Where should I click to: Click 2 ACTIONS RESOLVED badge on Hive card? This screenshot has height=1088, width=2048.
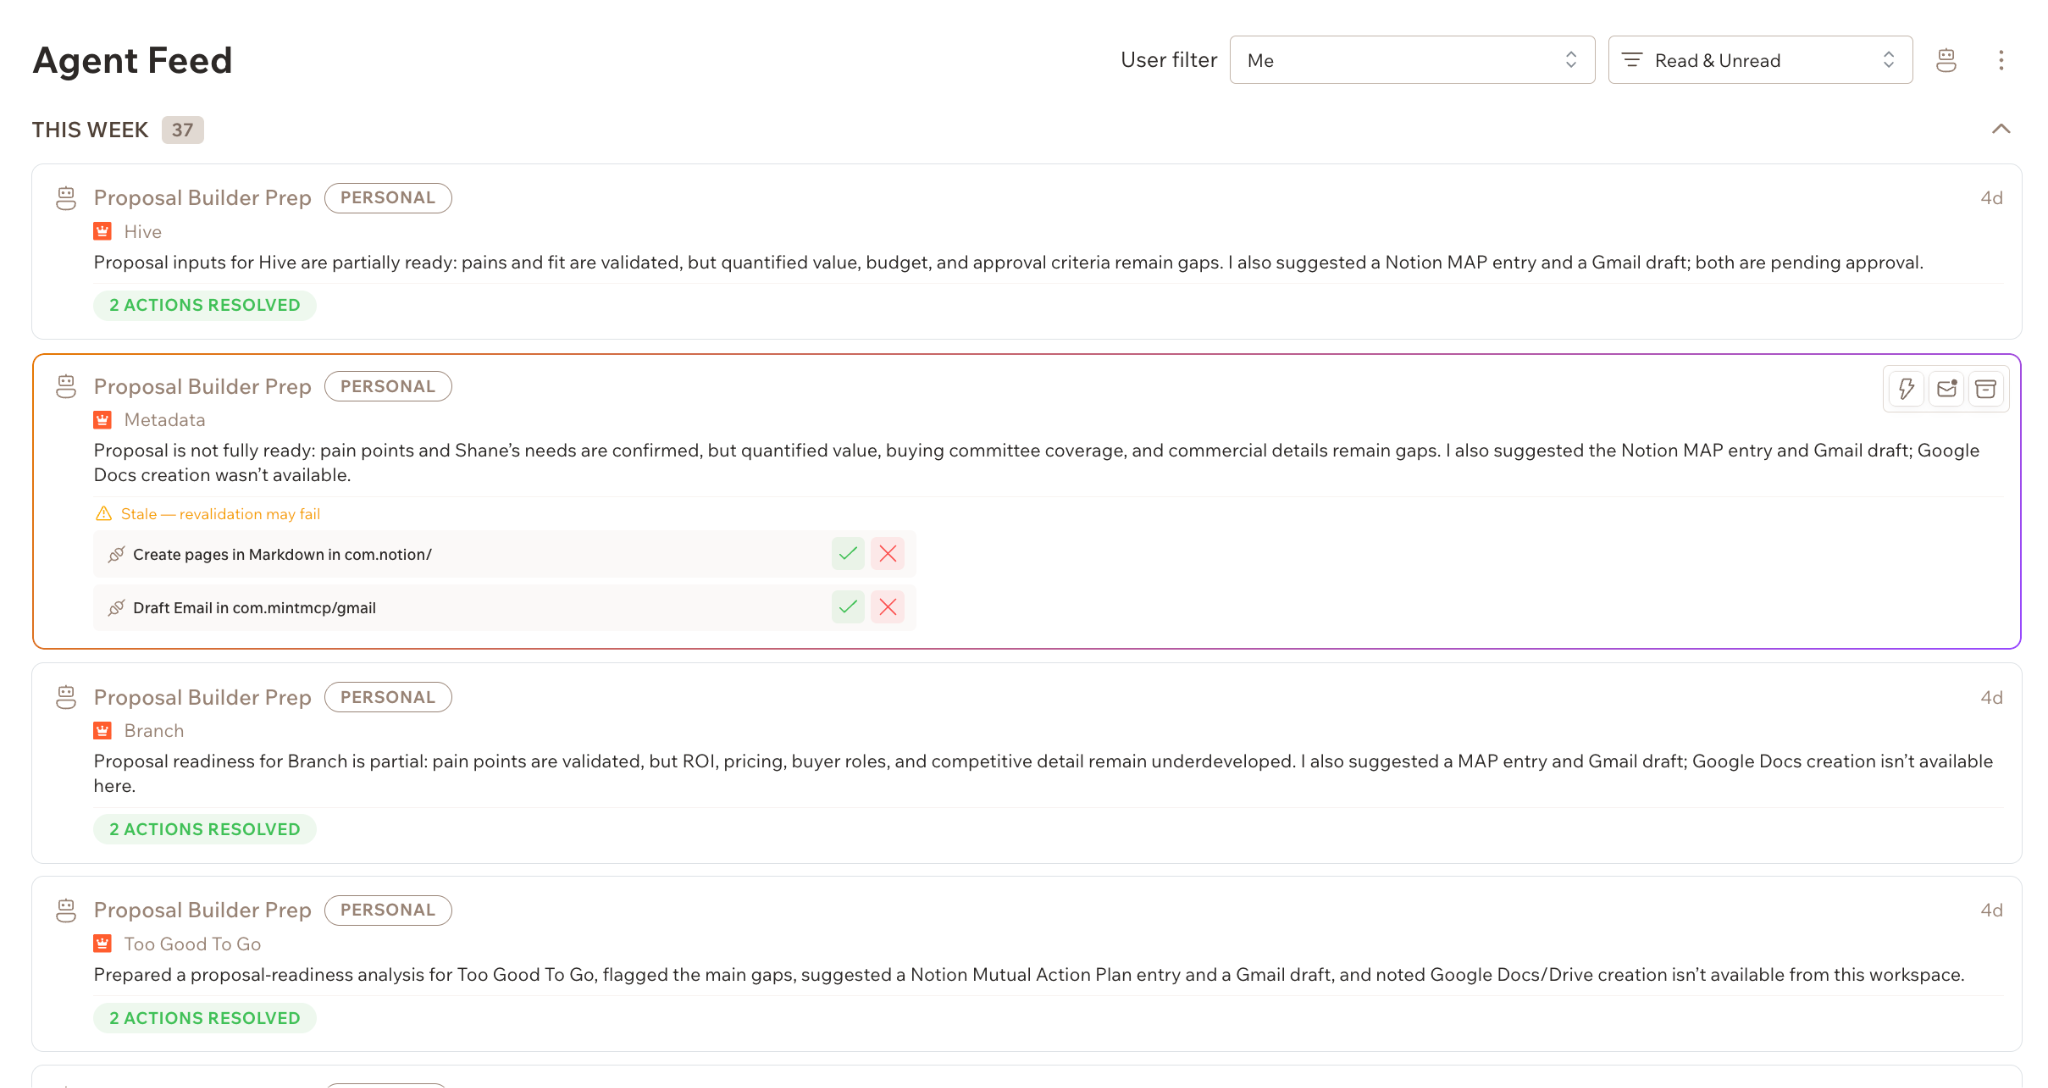[x=205, y=305]
